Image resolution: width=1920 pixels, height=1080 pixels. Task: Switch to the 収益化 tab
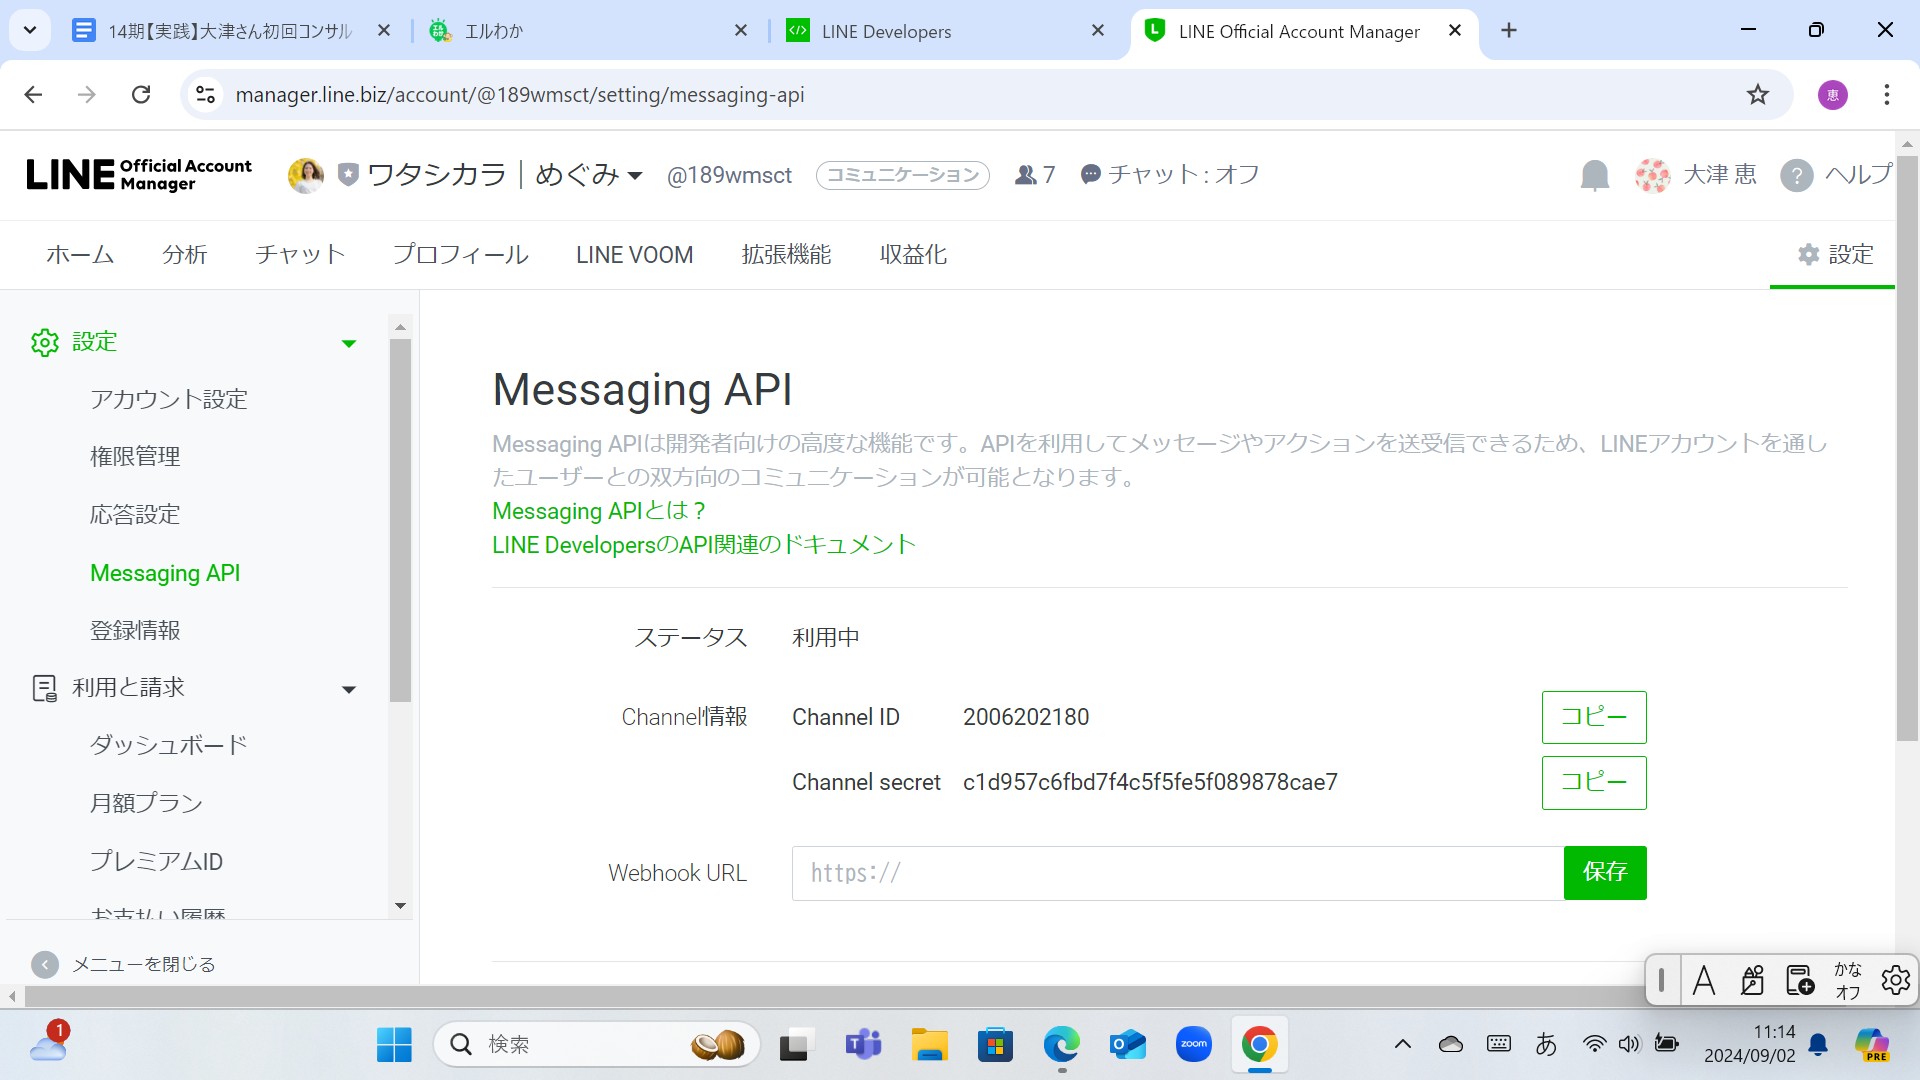(x=913, y=255)
